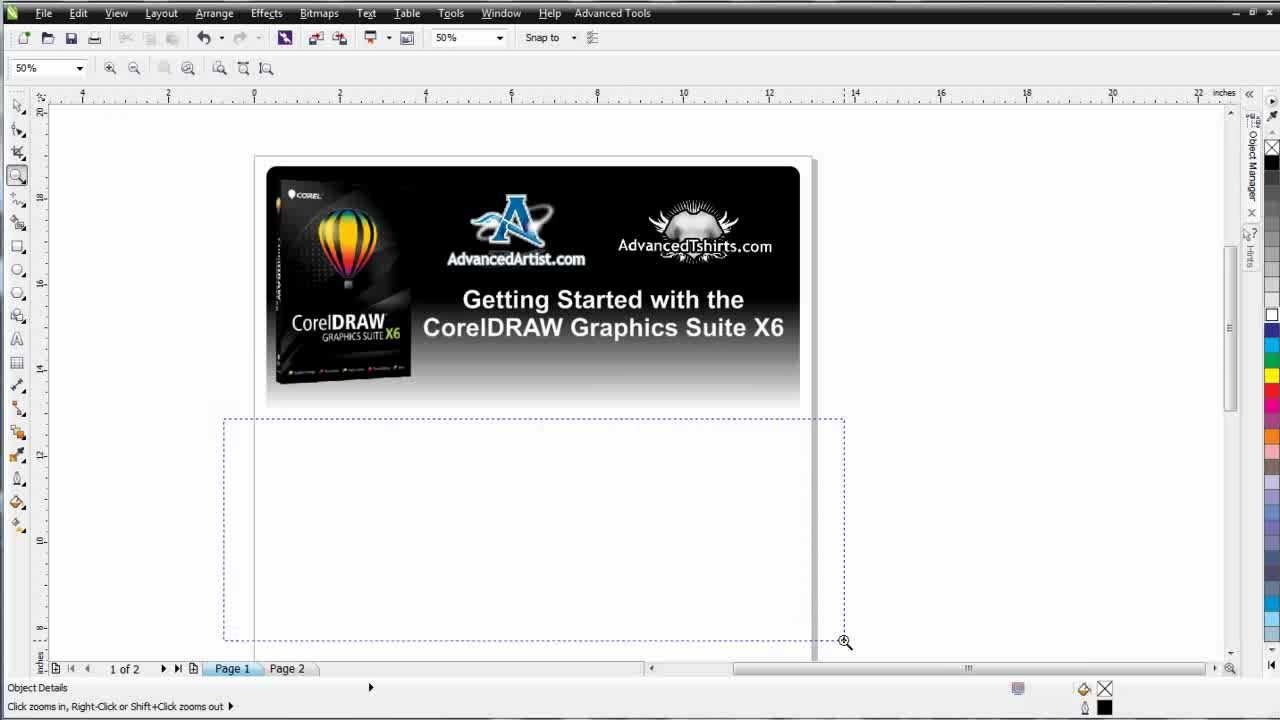Screen dimensions: 1280x720
Task: Click the horizontal scrollbar thumb
Action: (968, 668)
